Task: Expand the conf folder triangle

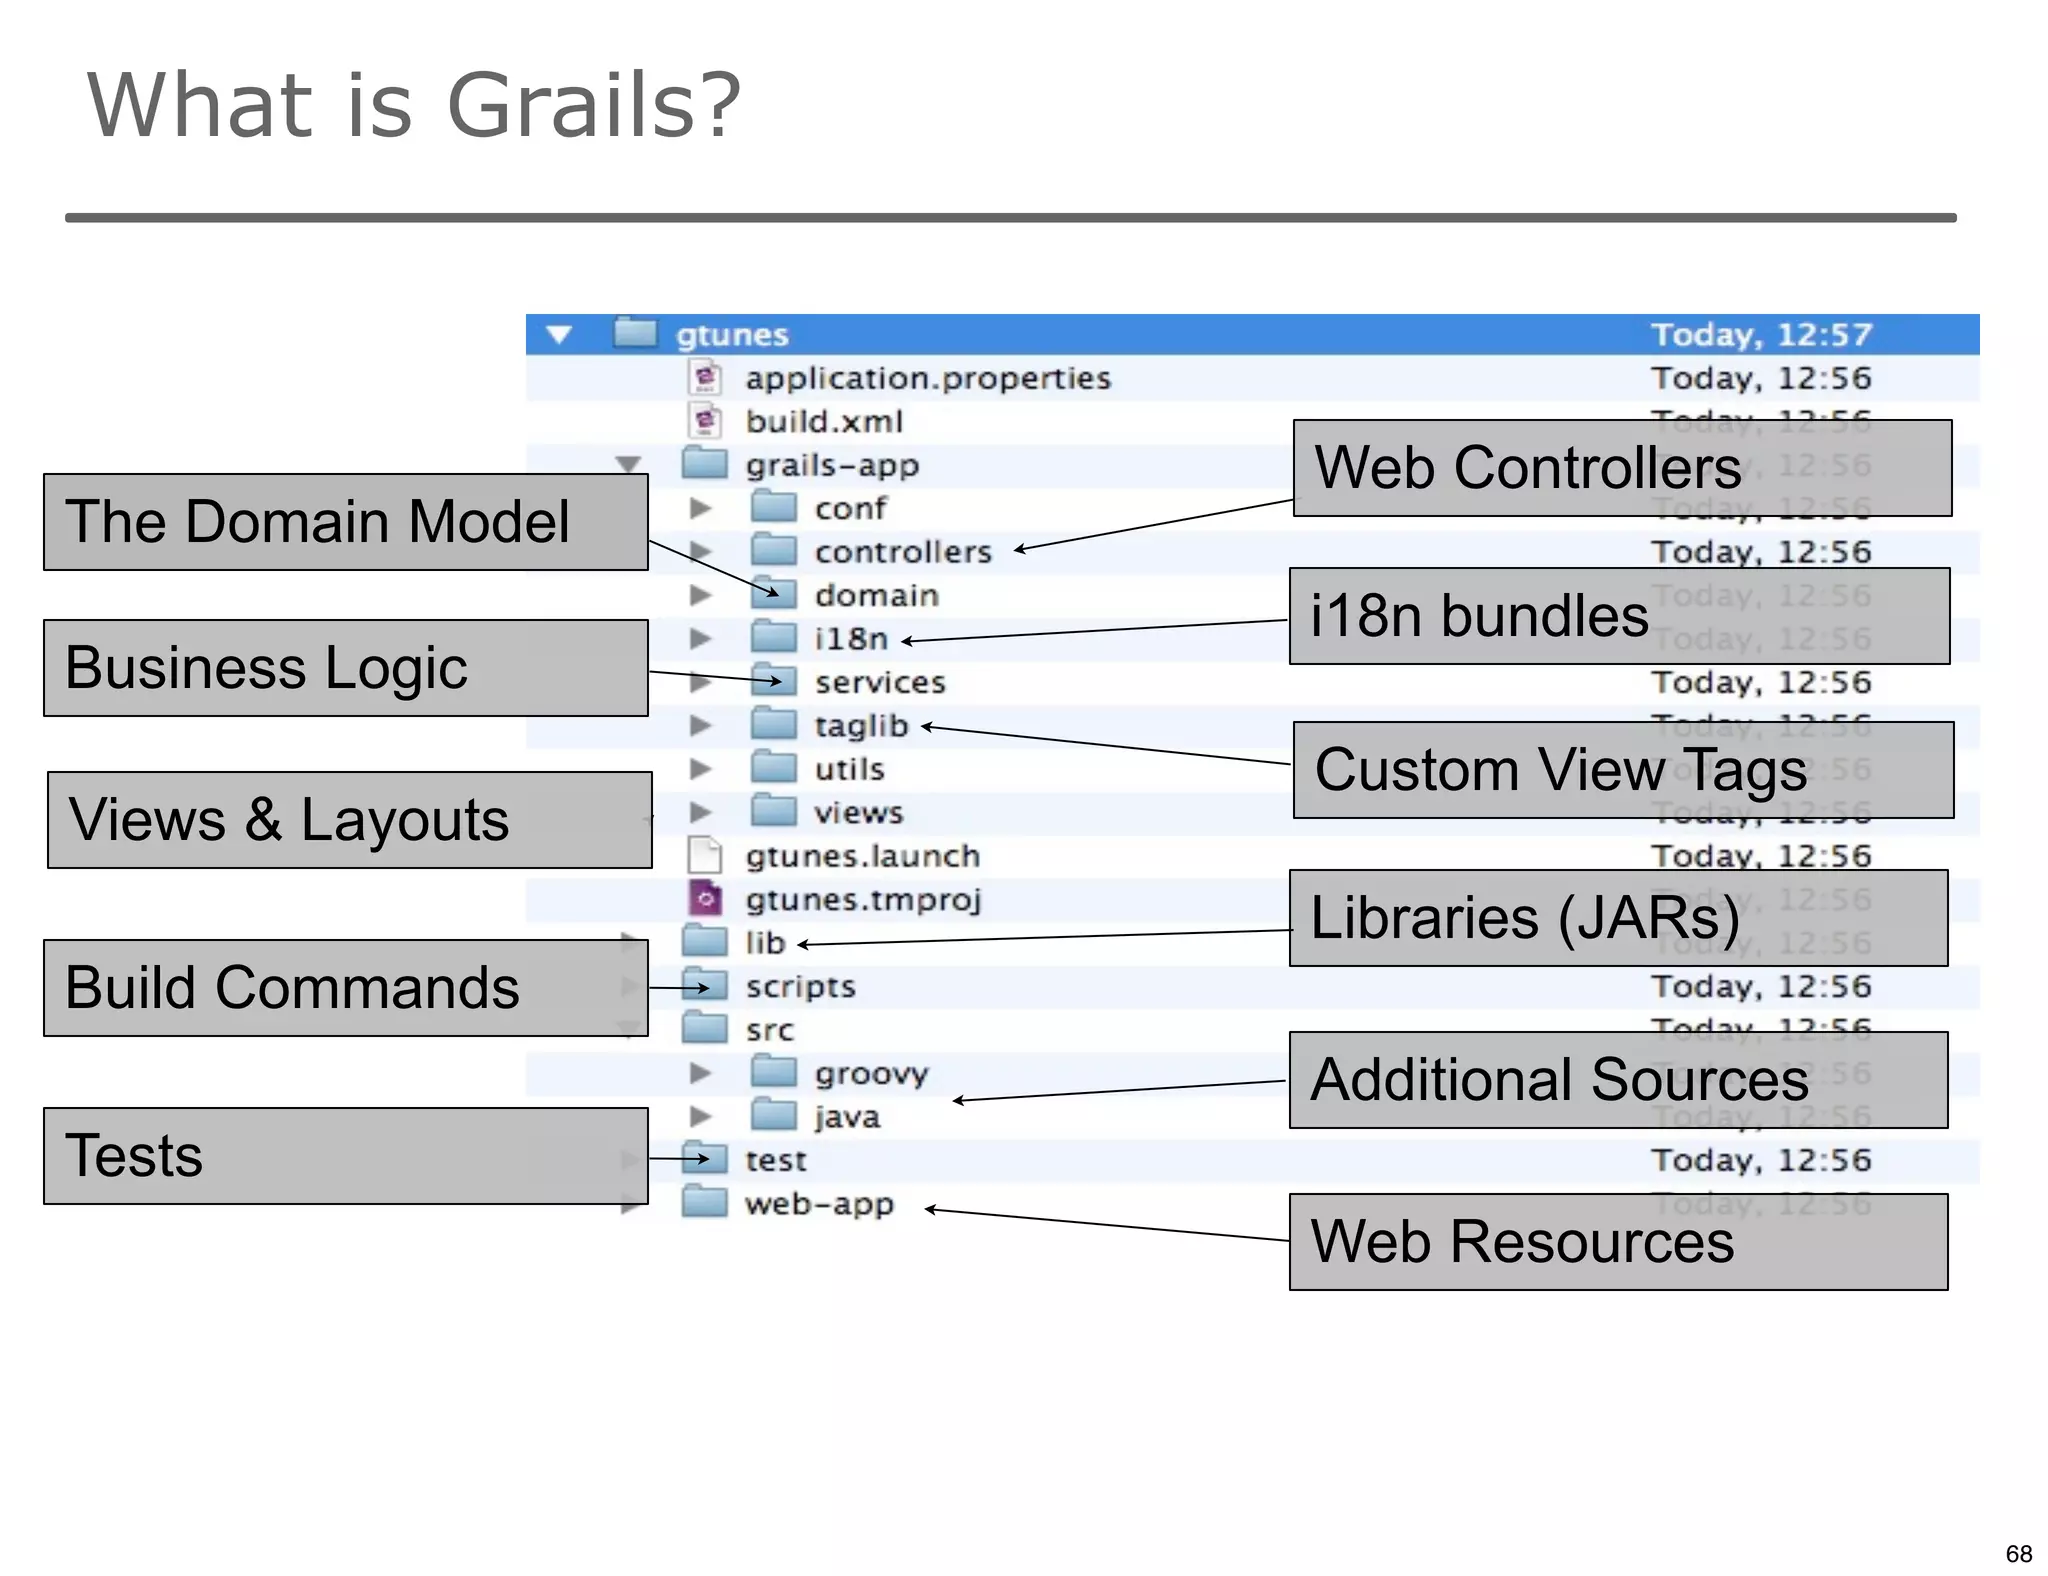Action: click(700, 508)
